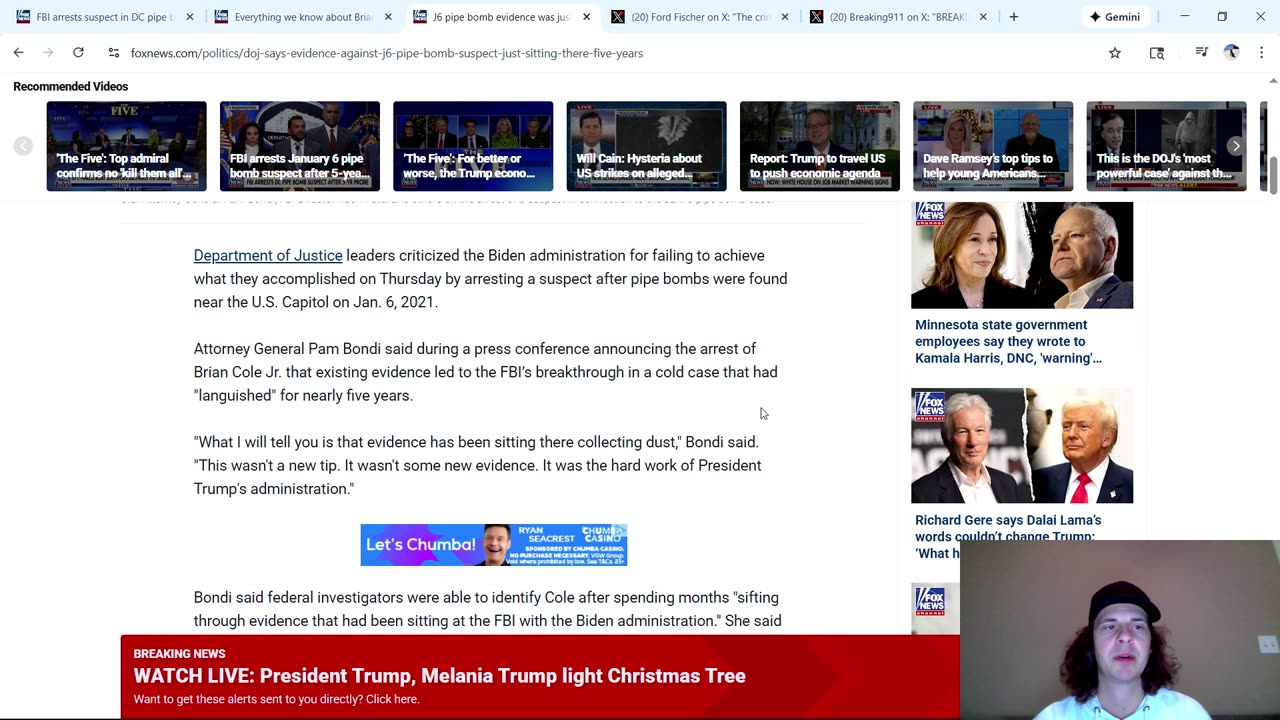Play 'Report: Trump to travel US' video

820,146
